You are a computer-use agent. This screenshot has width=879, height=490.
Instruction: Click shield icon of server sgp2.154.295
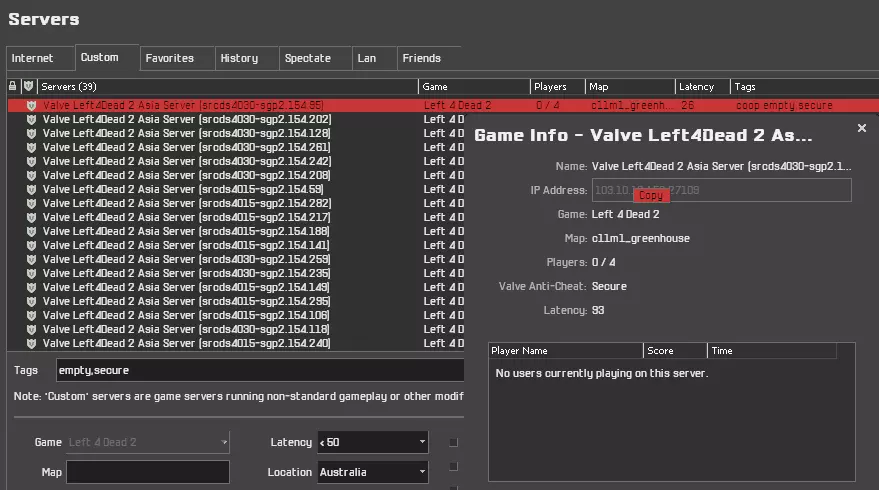click(31, 302)
